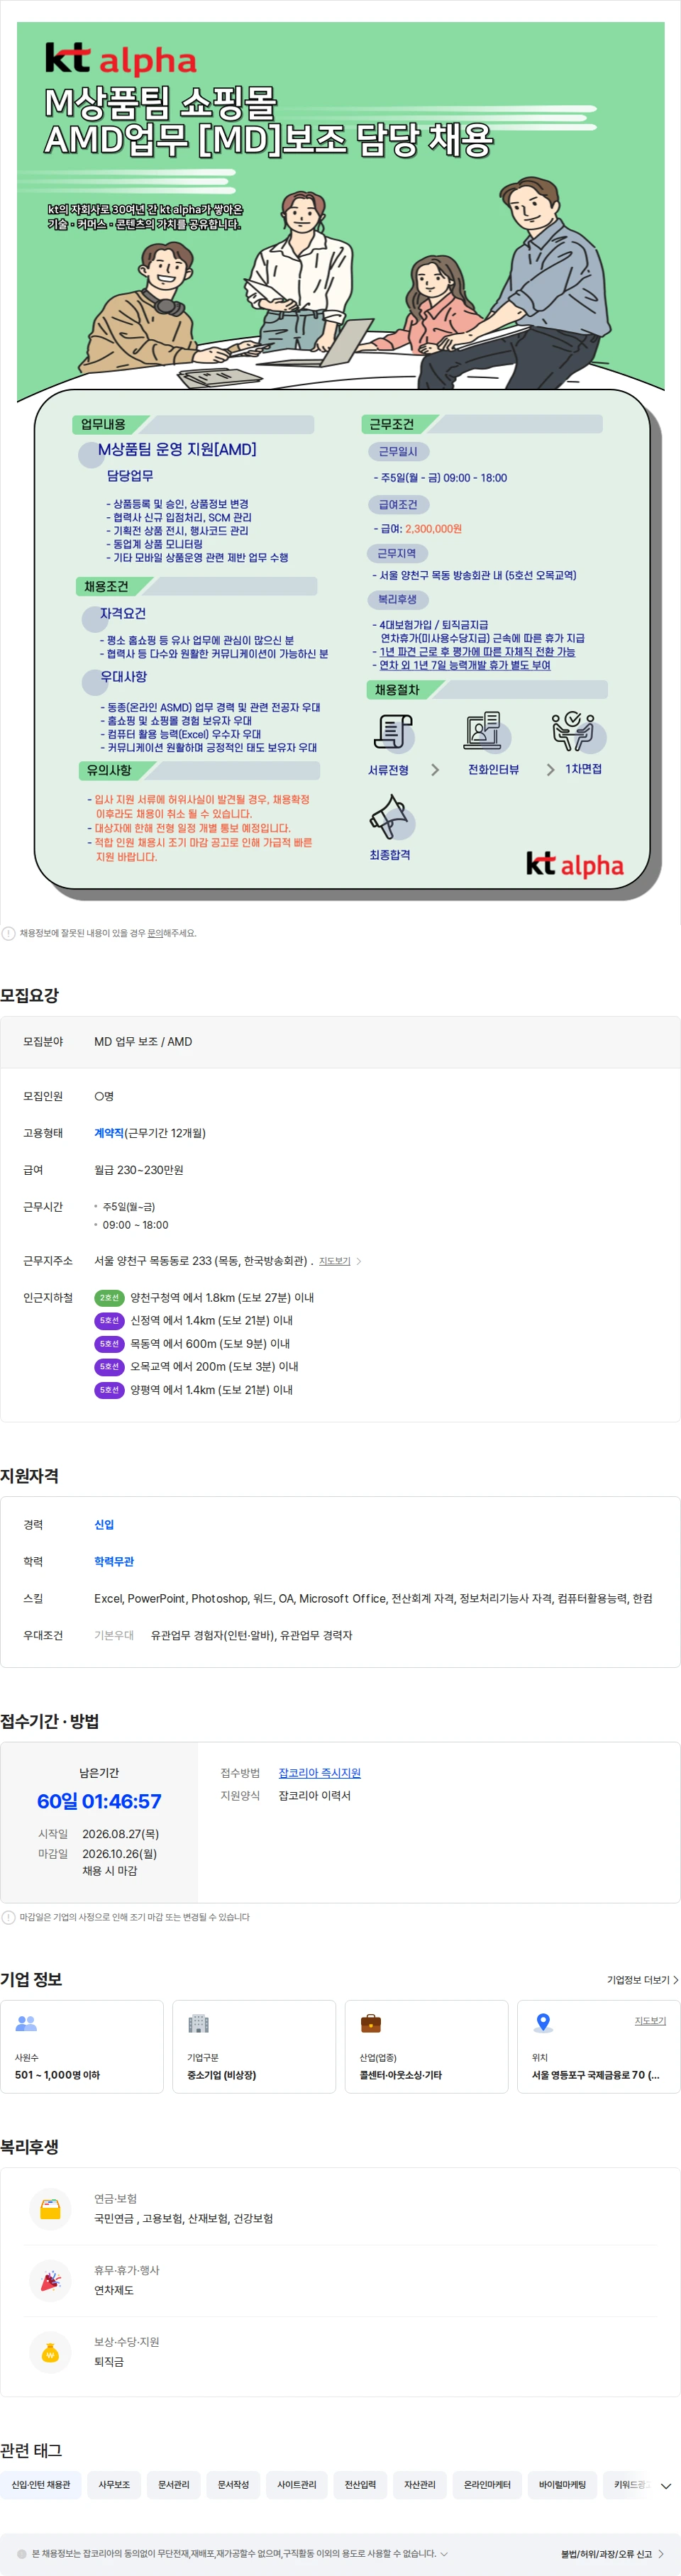Click the 사원수 people icon
This screenshot has height=2576, width=681.
[x=26, y=2023]
